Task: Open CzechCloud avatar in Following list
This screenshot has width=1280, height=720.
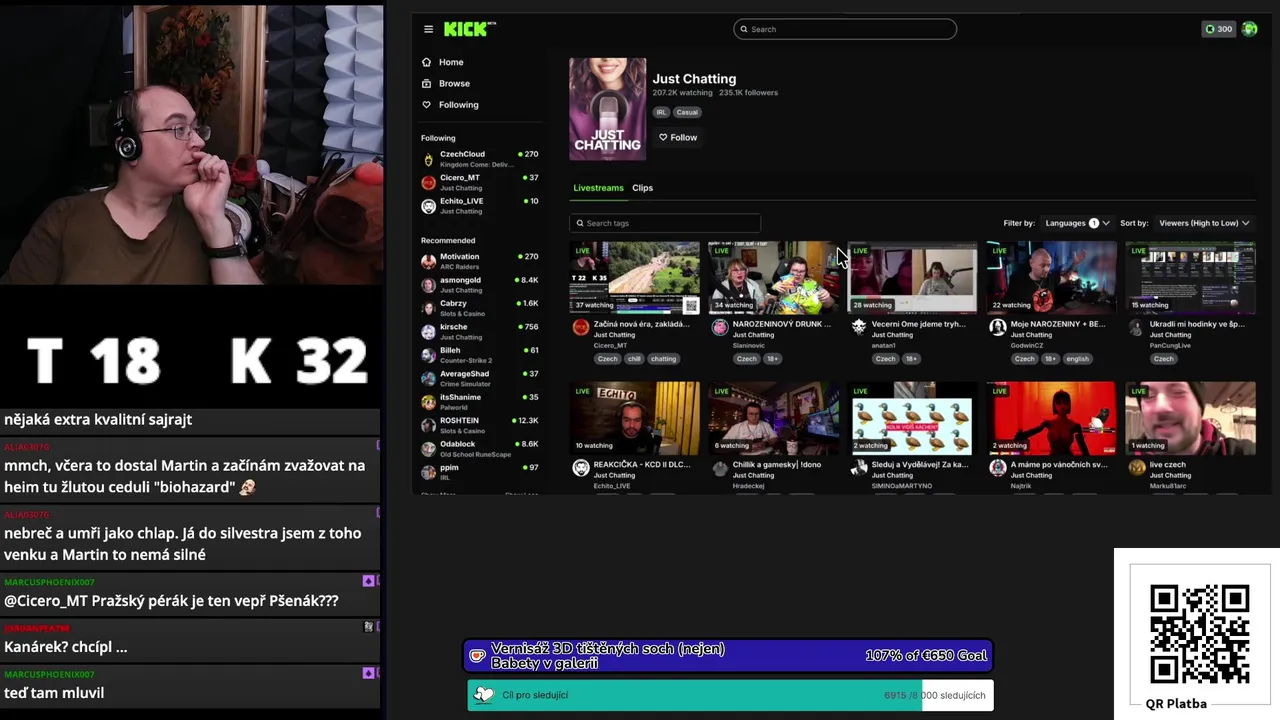Action: [428, 159]
